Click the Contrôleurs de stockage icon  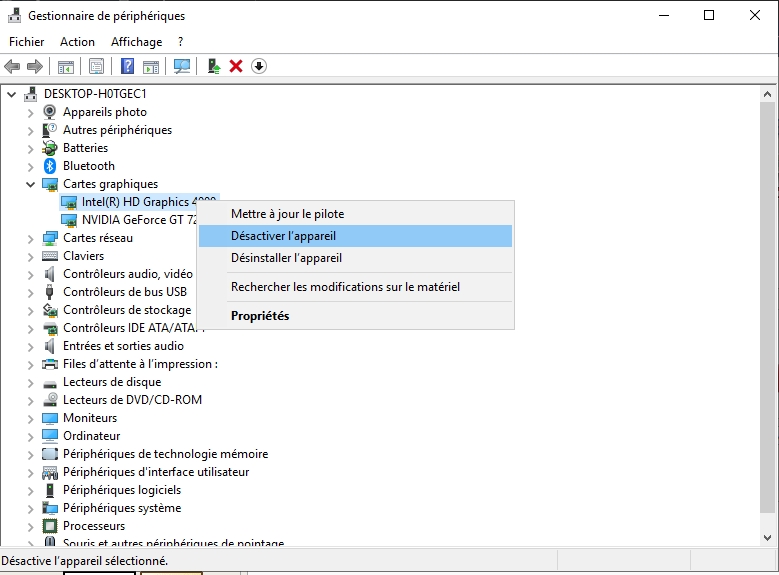[50, 310]
